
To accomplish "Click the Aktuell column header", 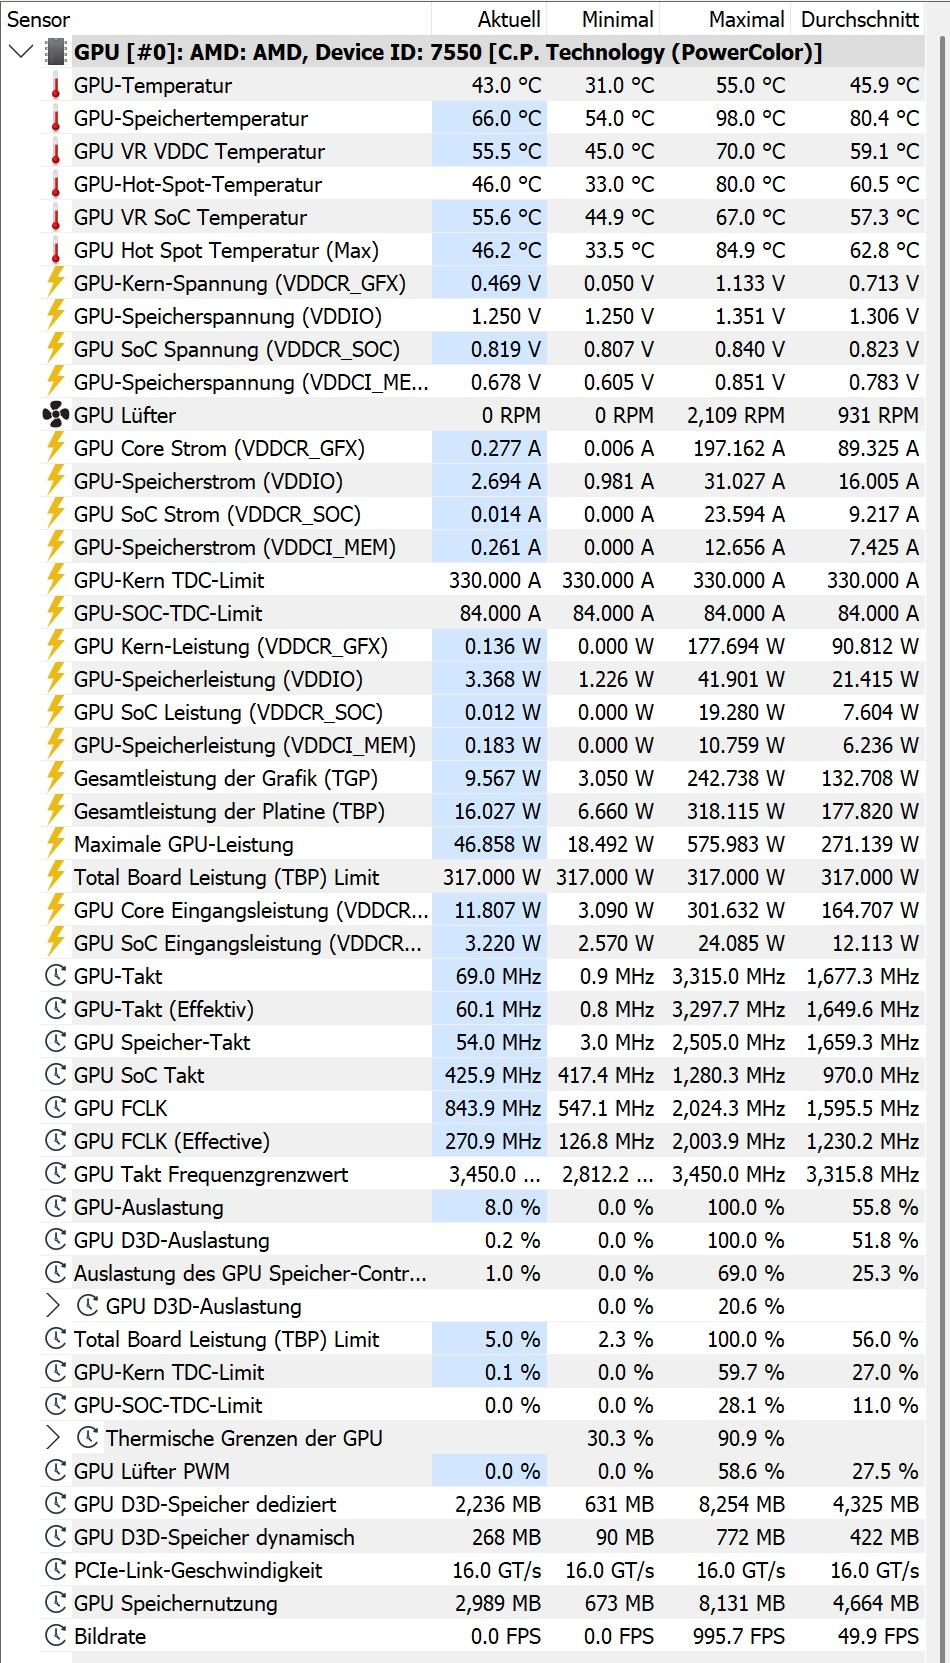I will pos(489,19).
